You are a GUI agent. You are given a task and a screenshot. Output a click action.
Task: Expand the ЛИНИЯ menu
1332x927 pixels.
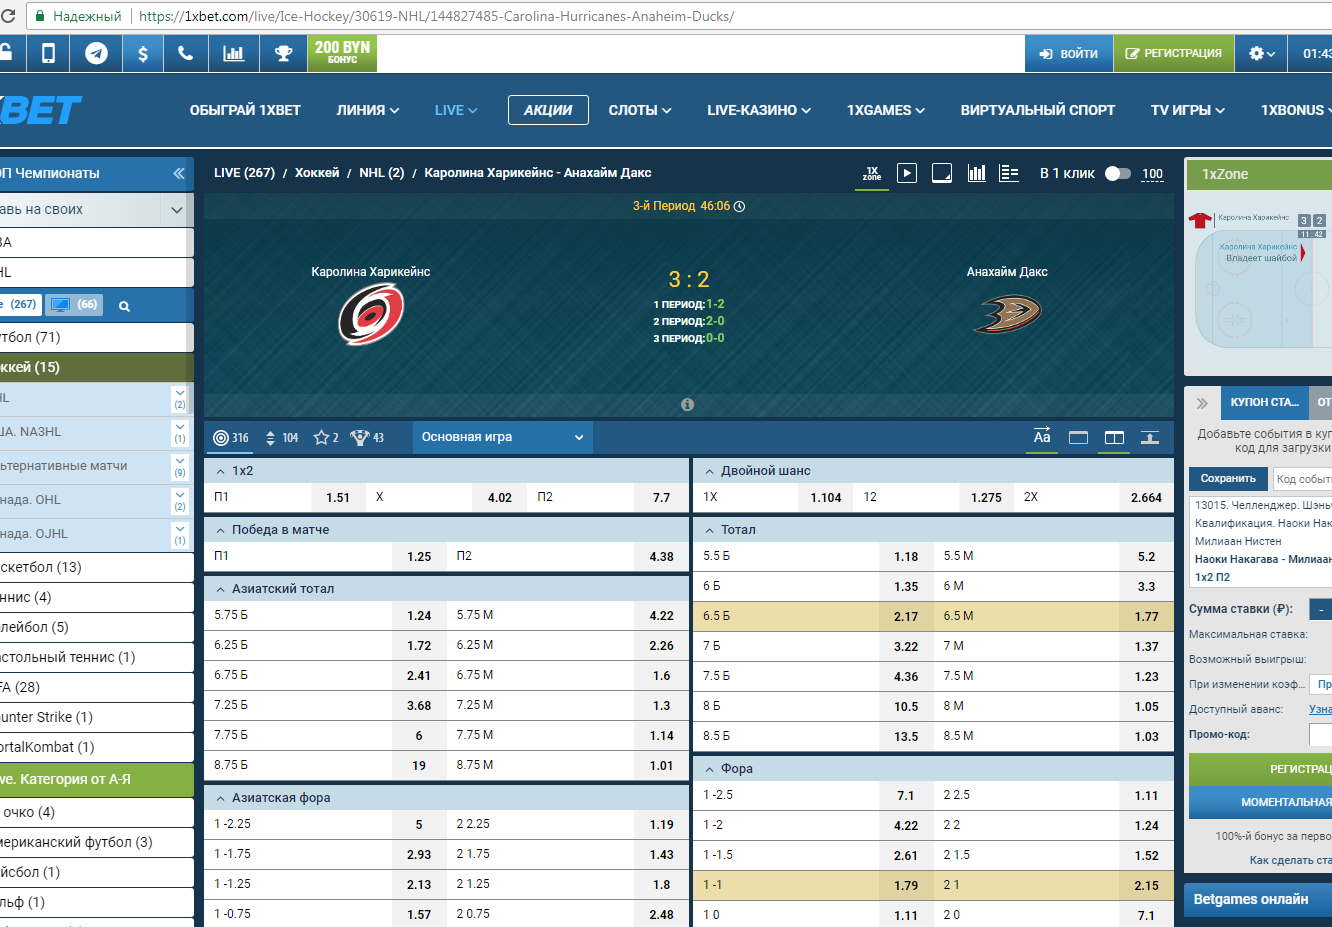(x=368, y=110)
